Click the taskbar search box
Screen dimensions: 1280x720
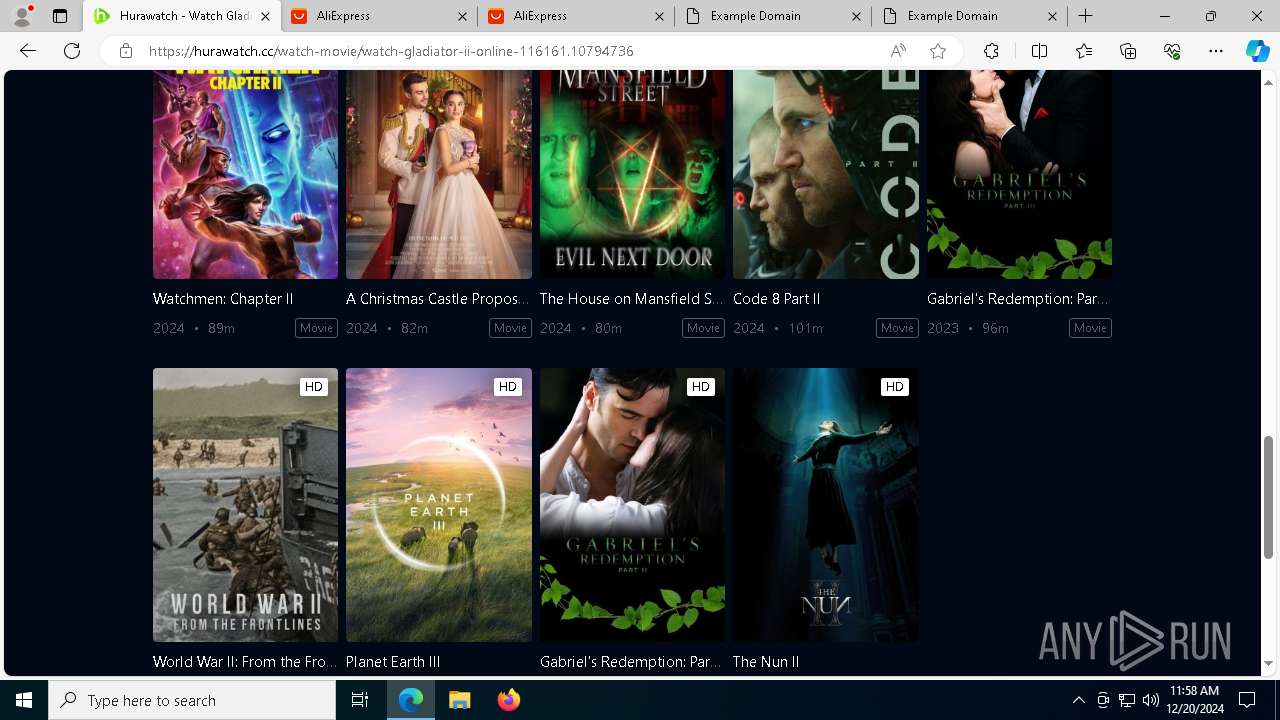click(192, 701)
